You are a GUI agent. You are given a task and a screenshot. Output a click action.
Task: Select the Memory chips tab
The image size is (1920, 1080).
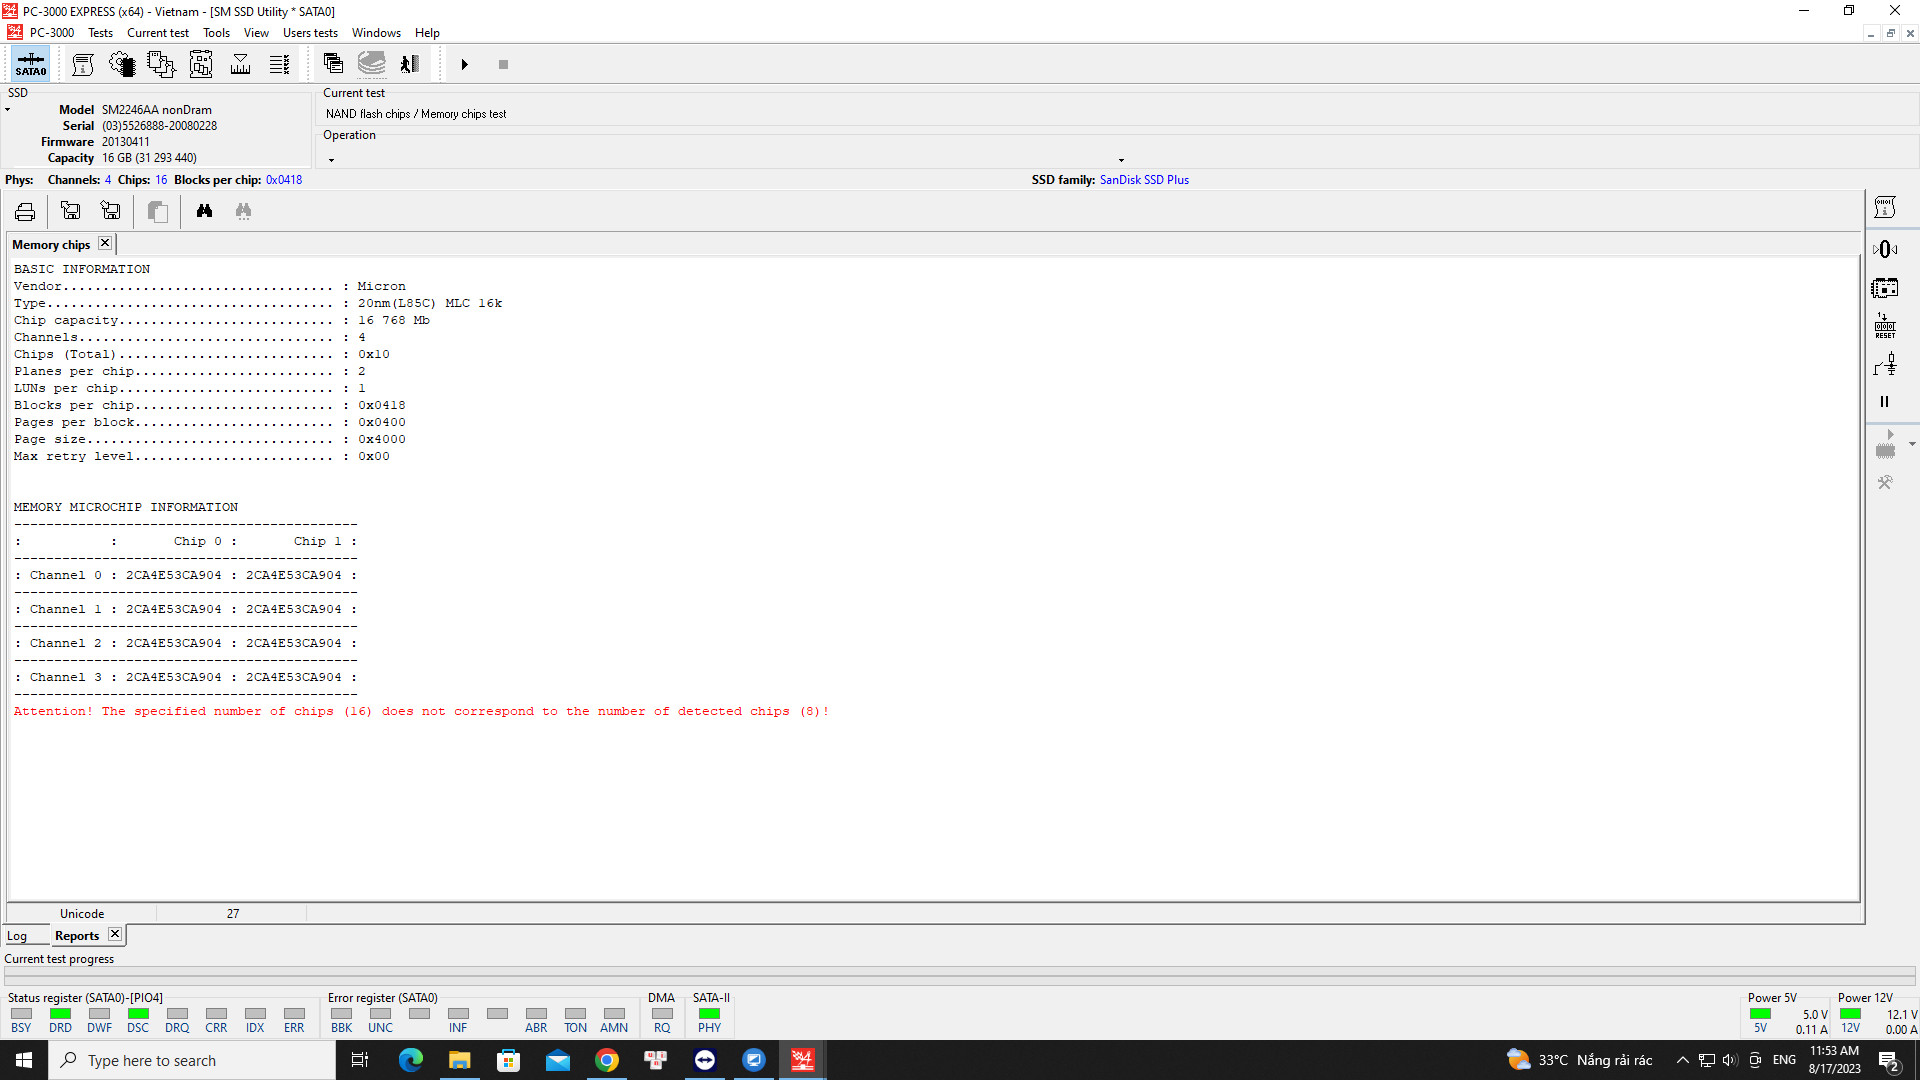click(x=51, y=245)
